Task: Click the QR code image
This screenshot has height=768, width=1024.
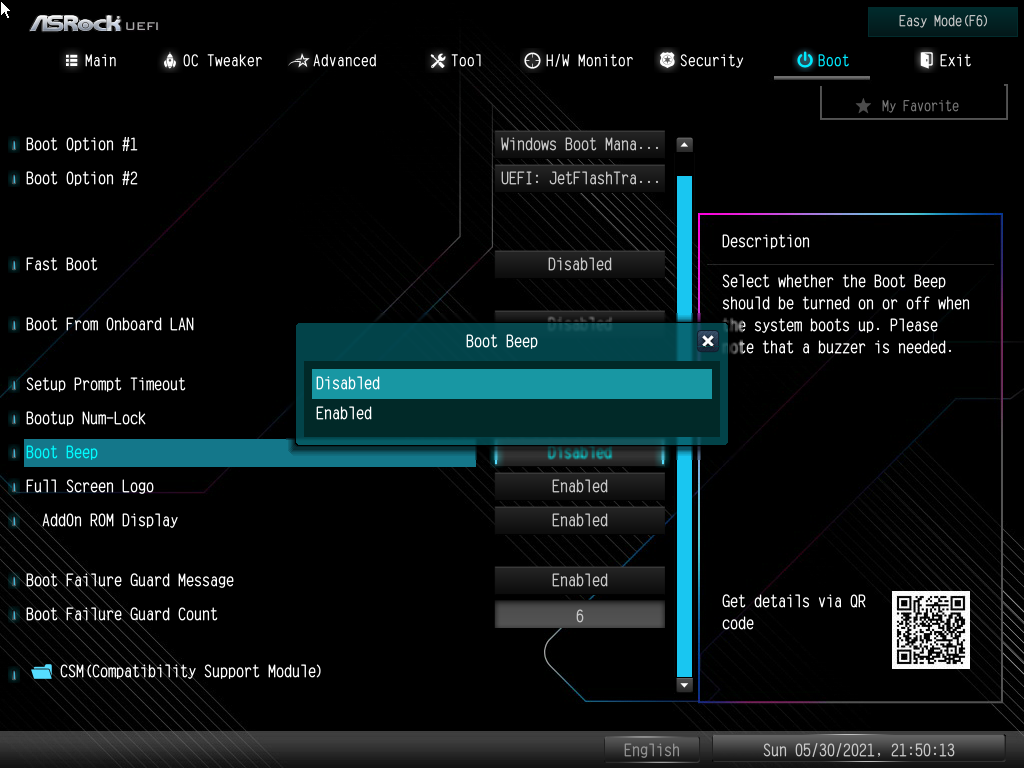Action: click(931, 630)
